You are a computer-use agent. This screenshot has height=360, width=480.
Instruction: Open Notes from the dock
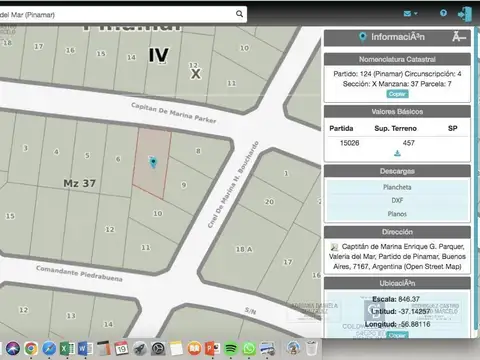click(x=176, y=349)
